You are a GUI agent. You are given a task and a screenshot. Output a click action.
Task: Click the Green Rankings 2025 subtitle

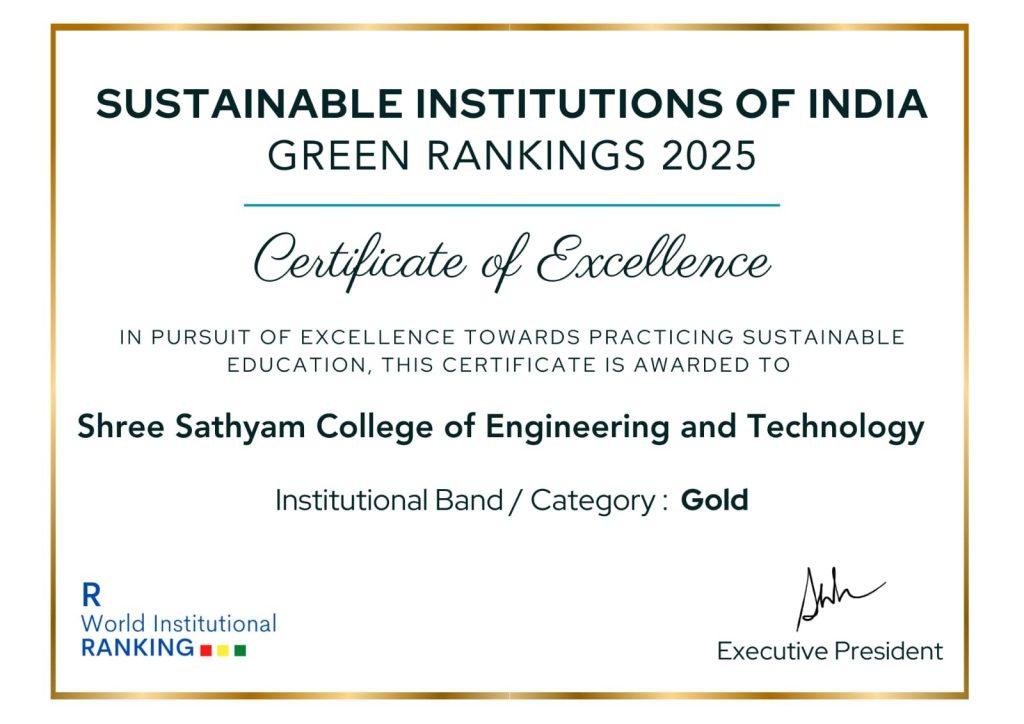(511, 156)
